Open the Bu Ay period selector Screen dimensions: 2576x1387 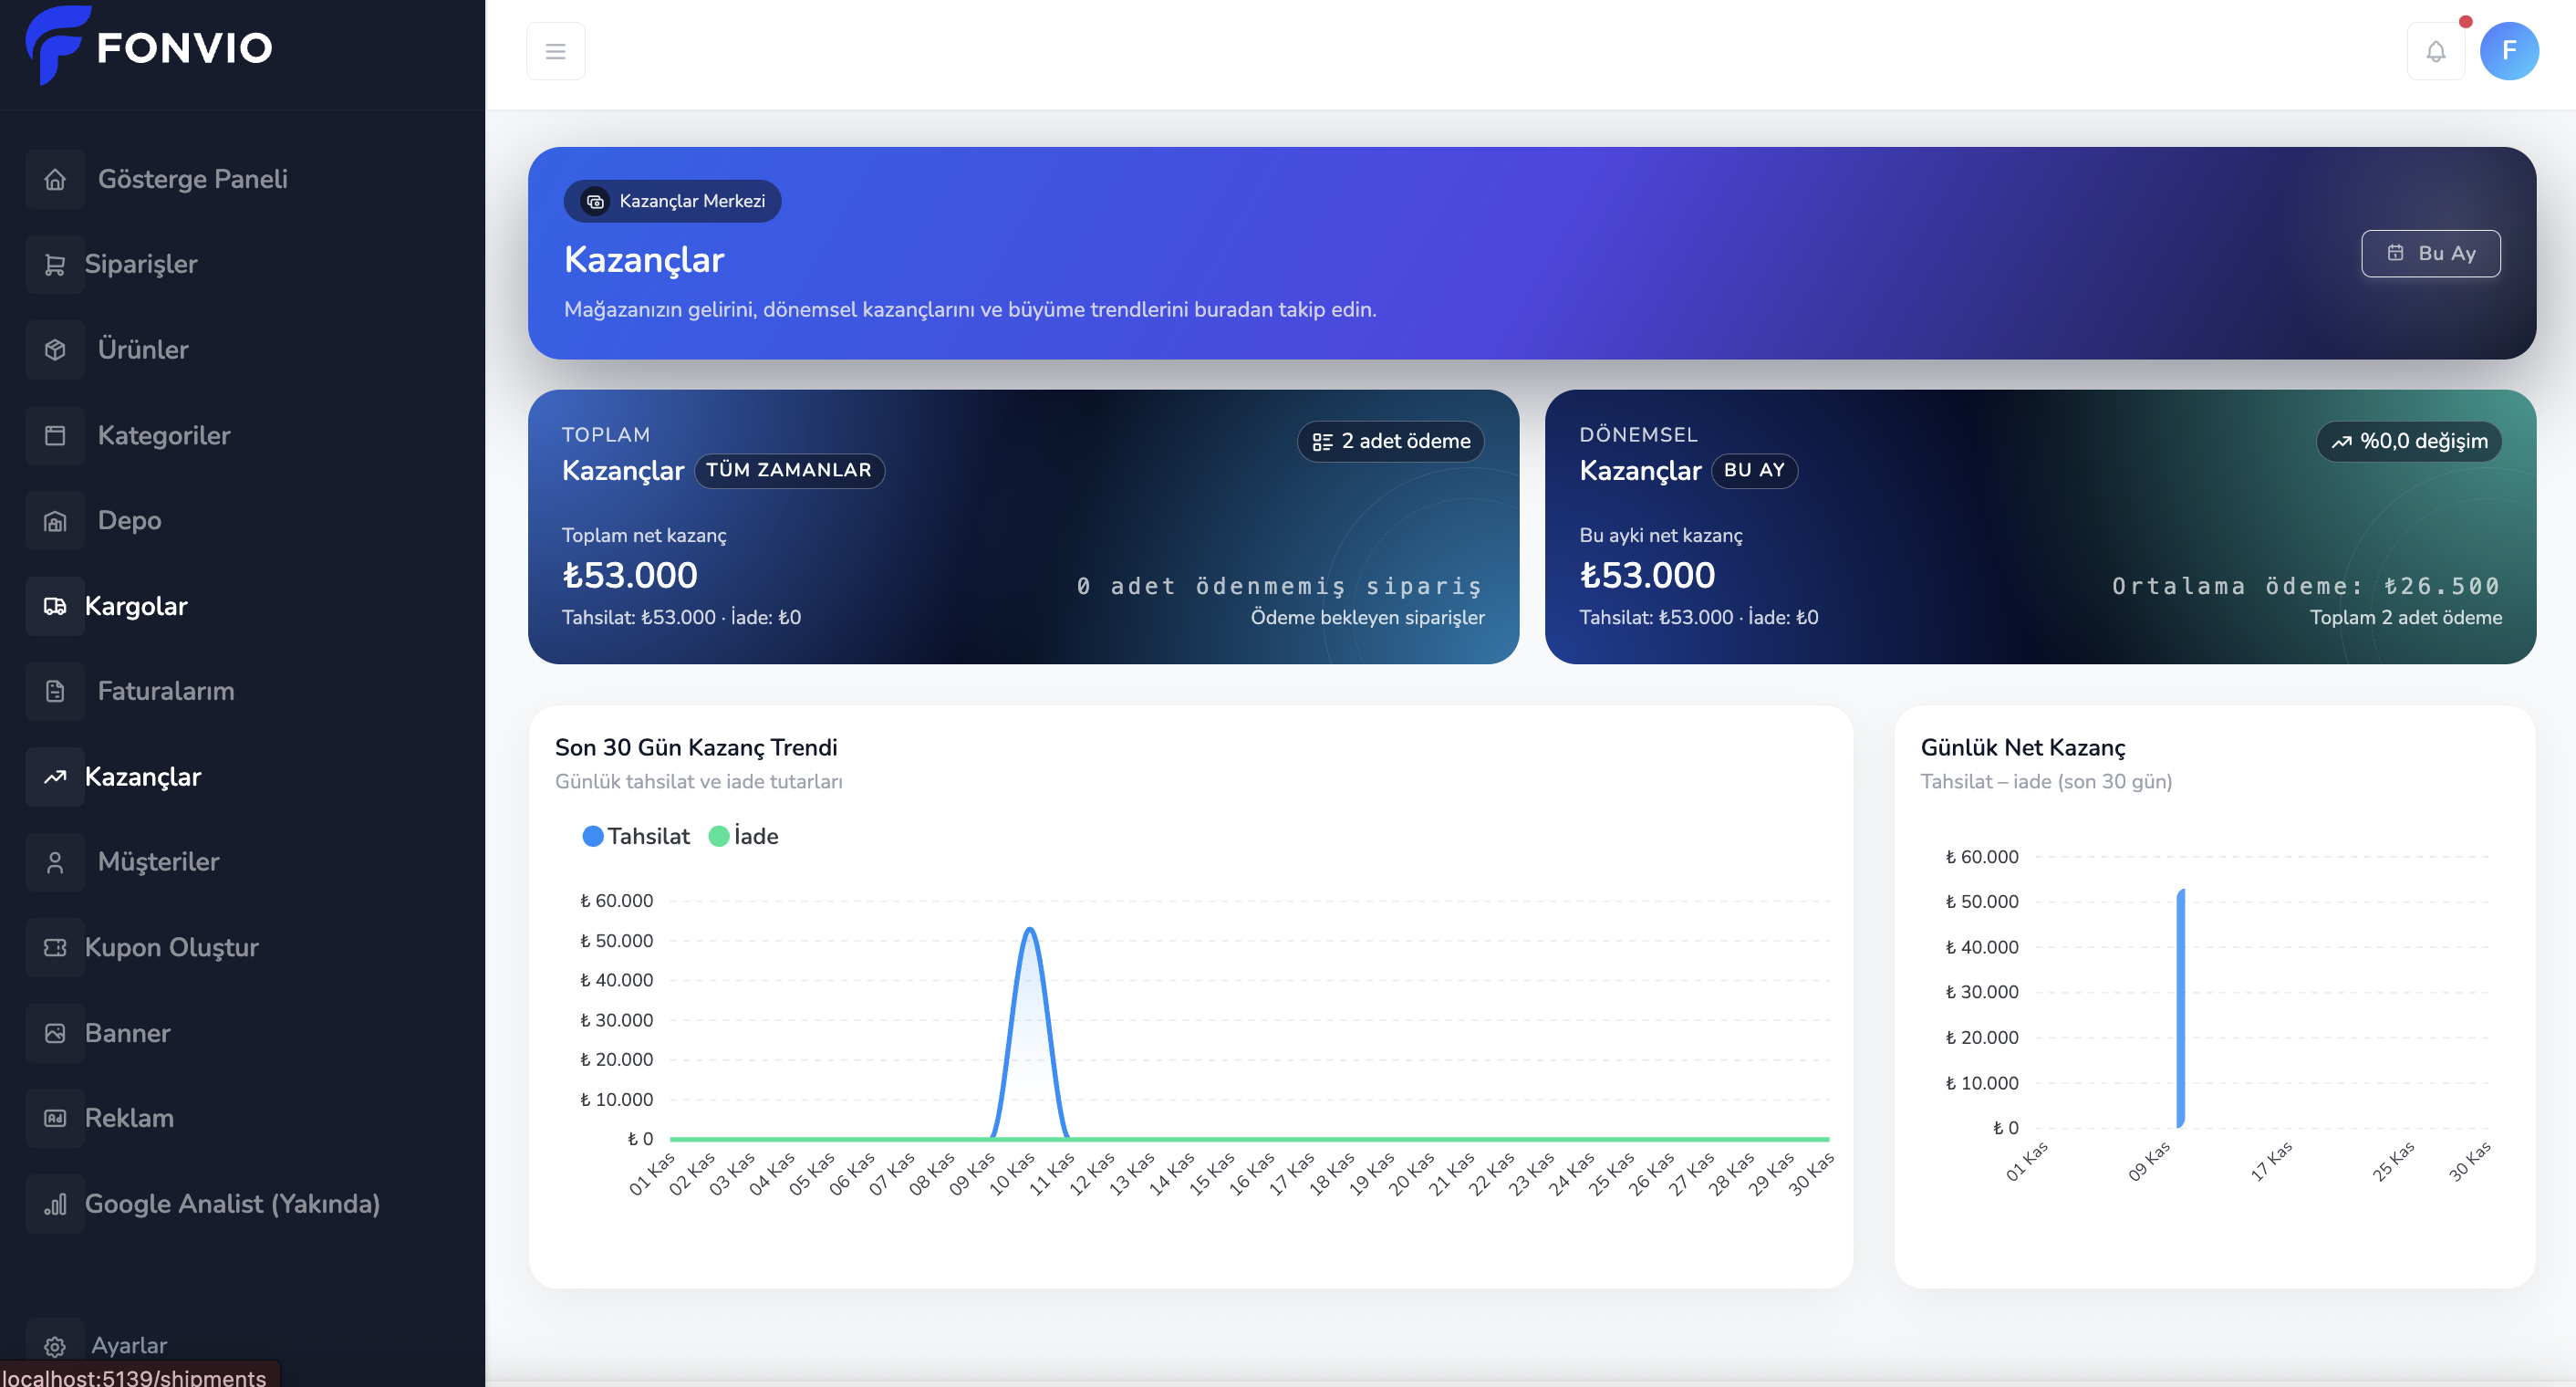[x=2430, y=253]
